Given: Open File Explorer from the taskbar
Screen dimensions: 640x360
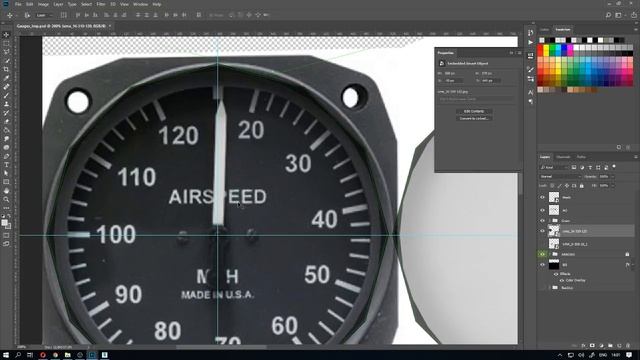Looking at the screenshot, I should (67, 355).
